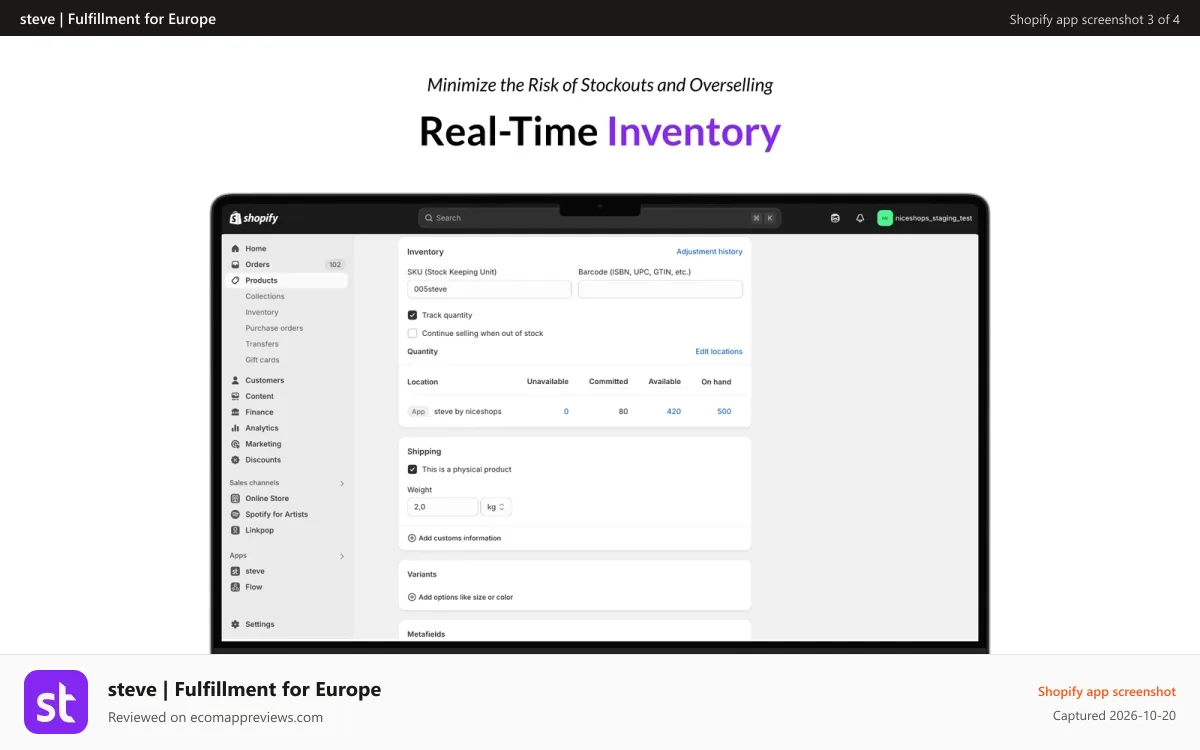Click the SKU field containing 005steve
This screenshot has height=750, width=1200.
point(489,289)
